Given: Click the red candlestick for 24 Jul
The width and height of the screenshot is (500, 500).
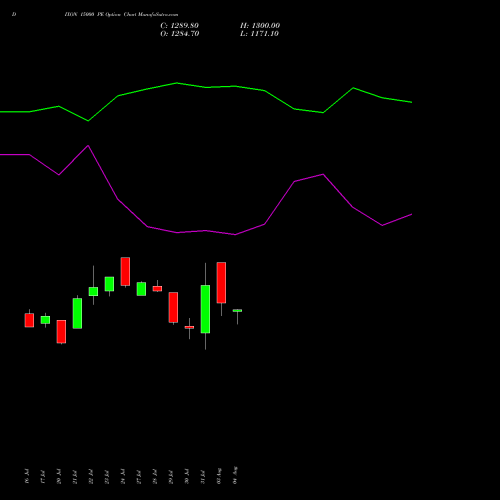Looking at the screenshot, I should click(x=125, y=271).
